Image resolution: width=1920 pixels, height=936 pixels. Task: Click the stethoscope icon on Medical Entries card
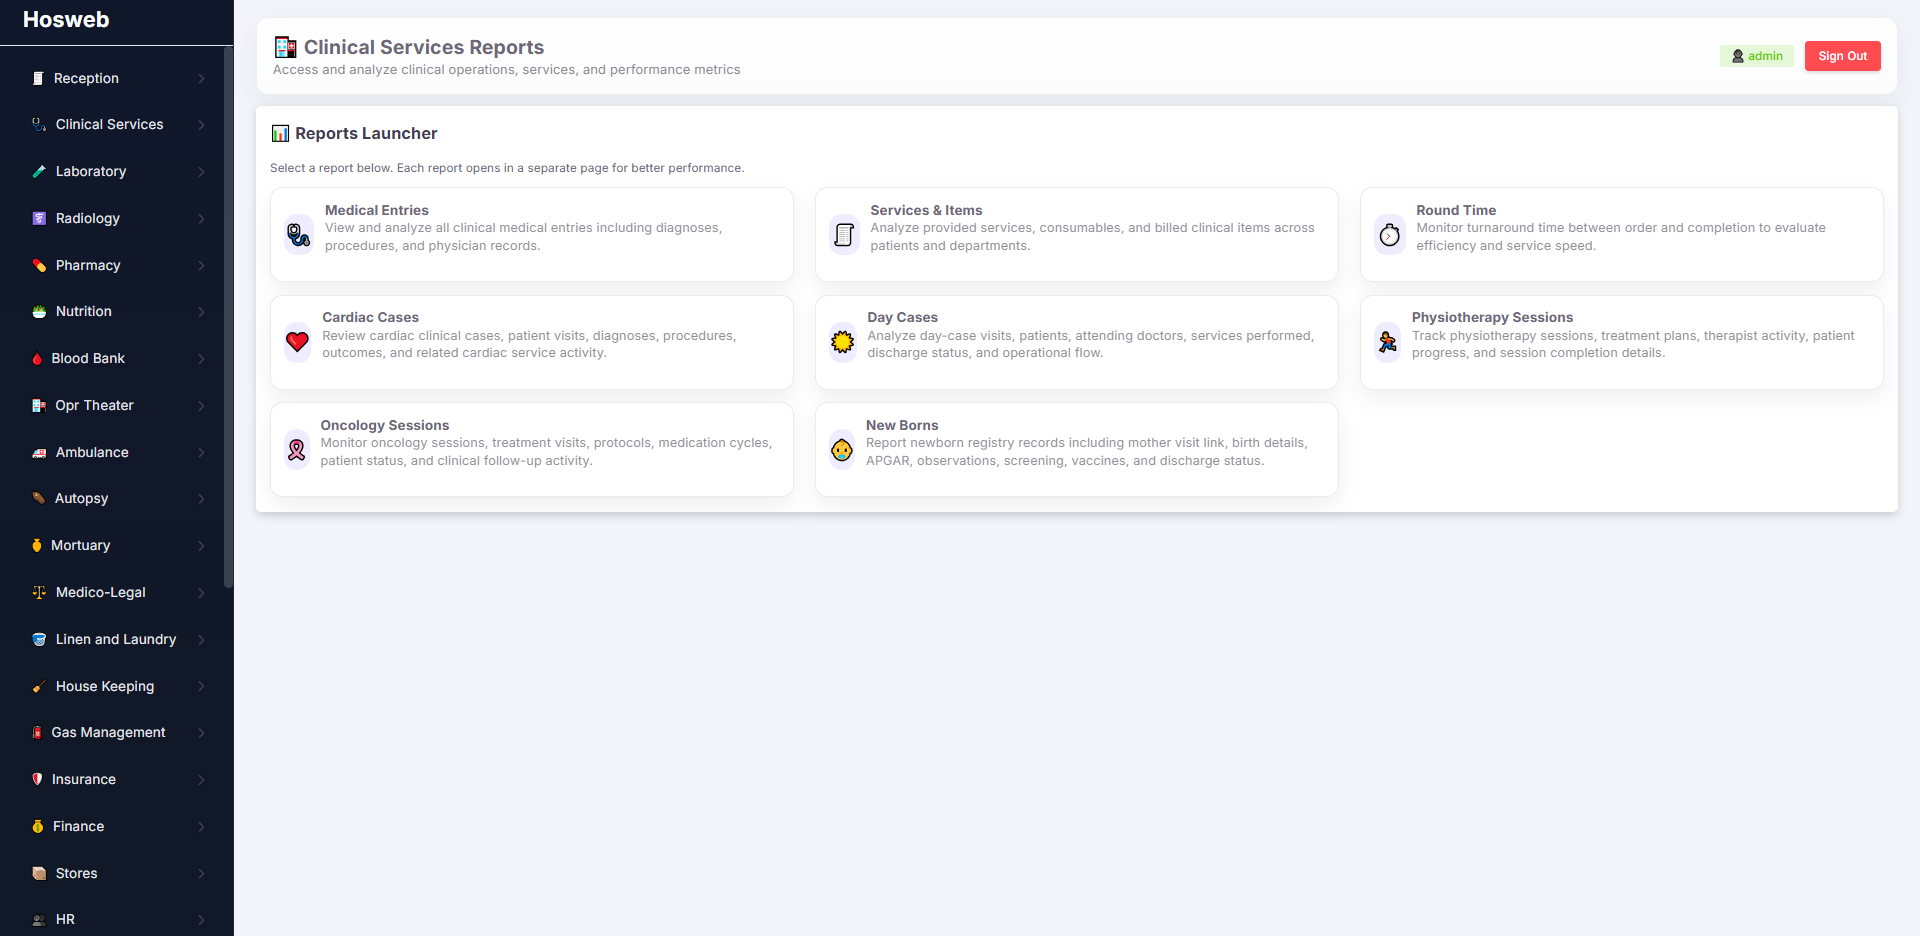pos(298,235)
